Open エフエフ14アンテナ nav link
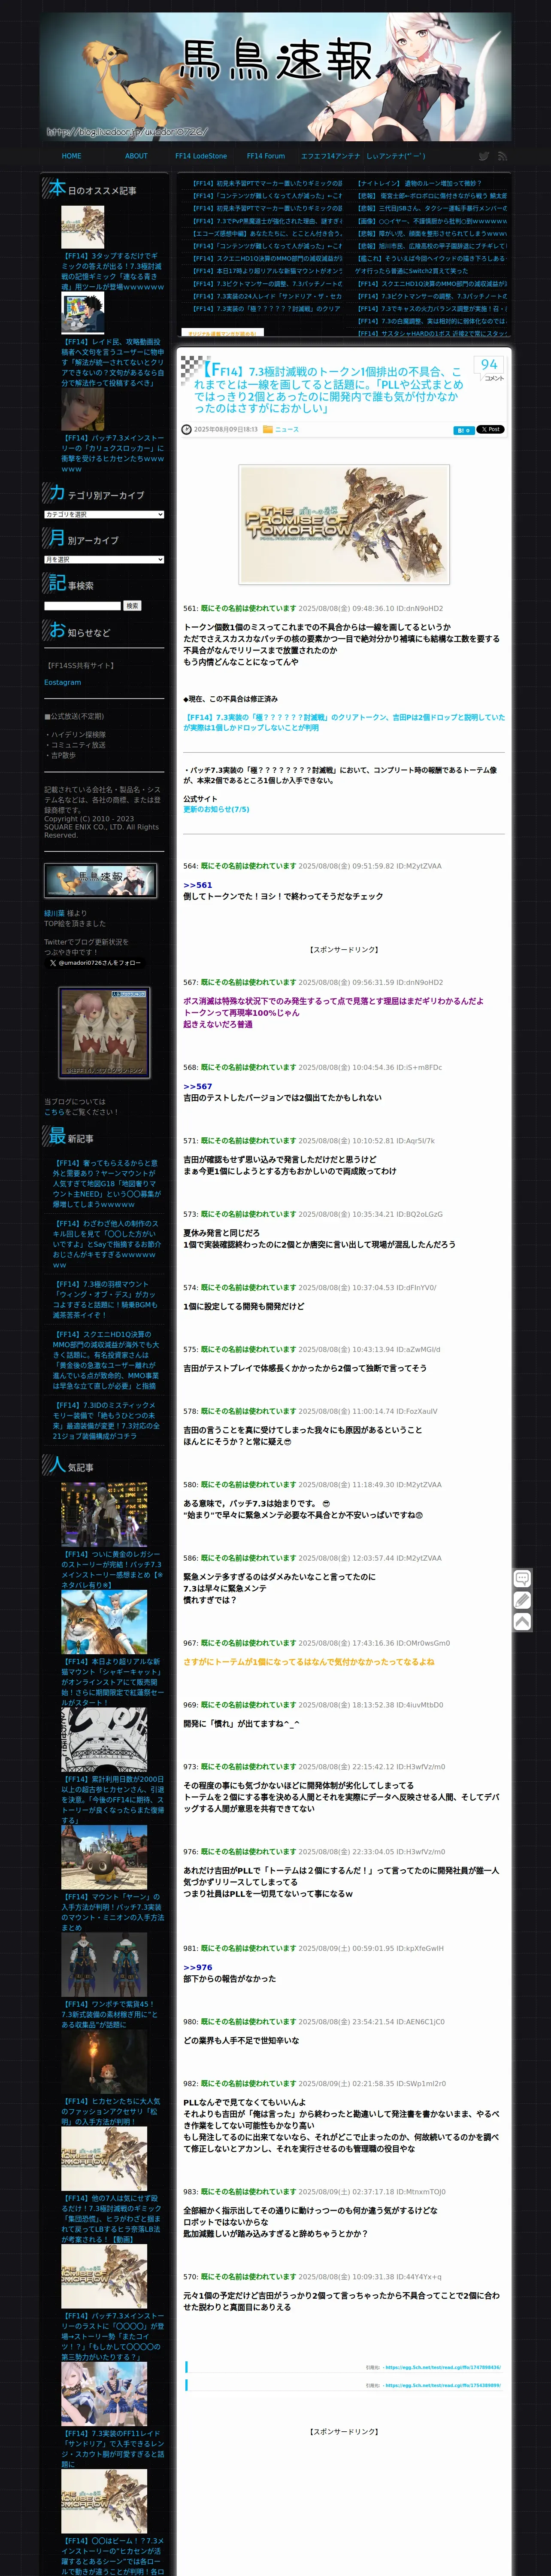Image resolution: width=551 pixels, height=2576 pixels. click(x=331, y=156)
